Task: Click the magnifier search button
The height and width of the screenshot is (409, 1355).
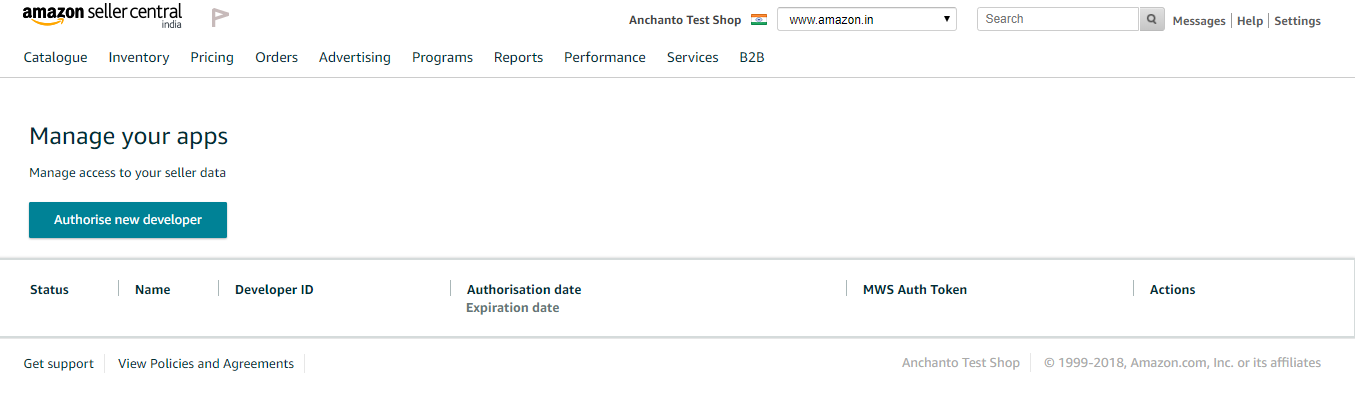Action: [1152, 19]
